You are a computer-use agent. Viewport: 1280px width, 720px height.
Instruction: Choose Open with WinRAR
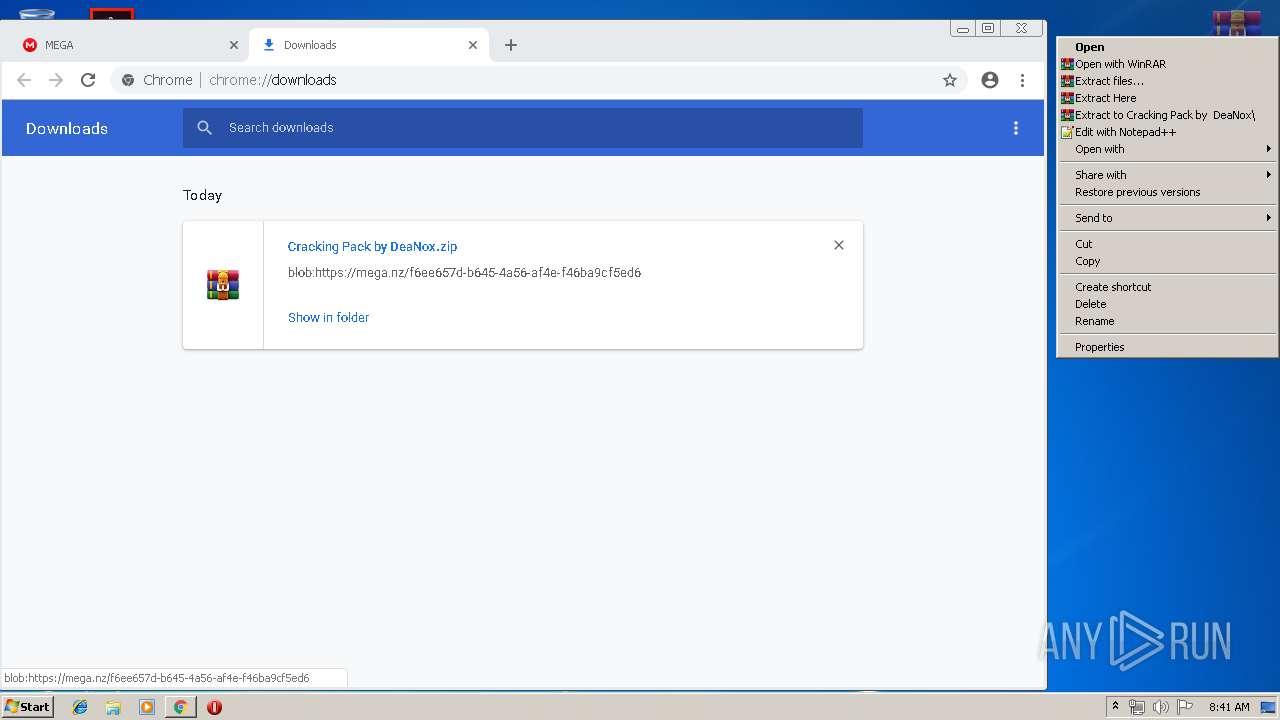coord(1167,64)
